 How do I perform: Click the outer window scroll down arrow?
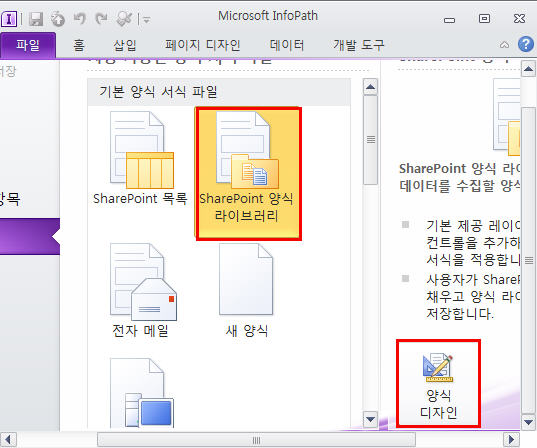[528, 422]
